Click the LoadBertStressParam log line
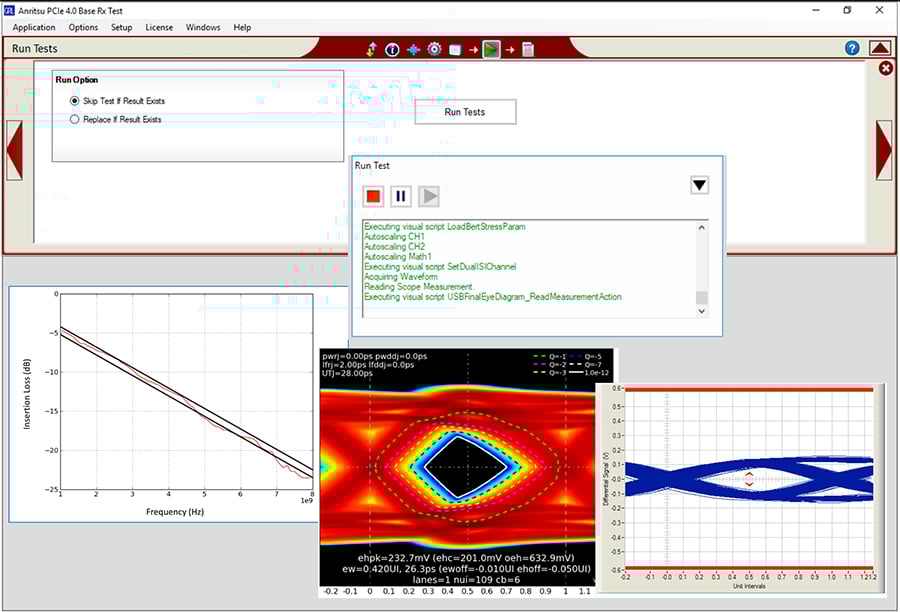 pos(445,227)
